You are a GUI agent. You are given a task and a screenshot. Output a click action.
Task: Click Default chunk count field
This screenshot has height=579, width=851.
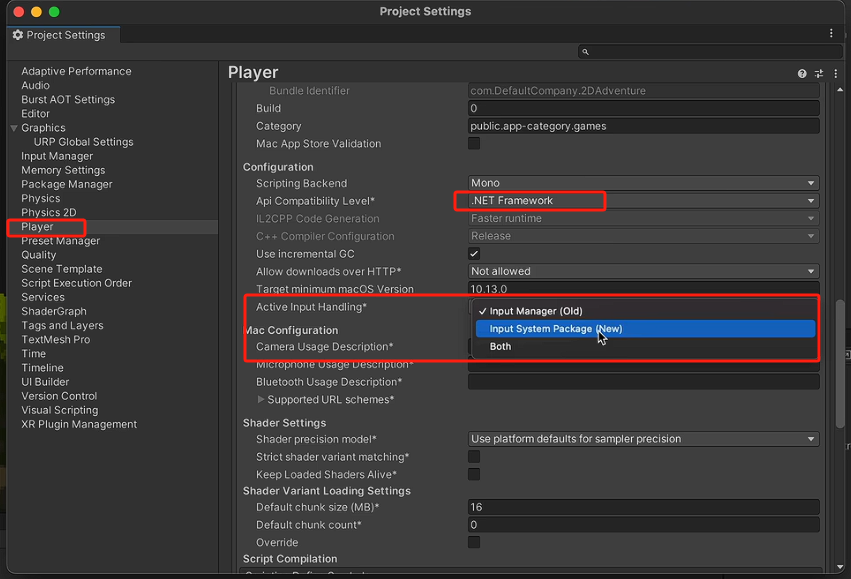(644, 525)
